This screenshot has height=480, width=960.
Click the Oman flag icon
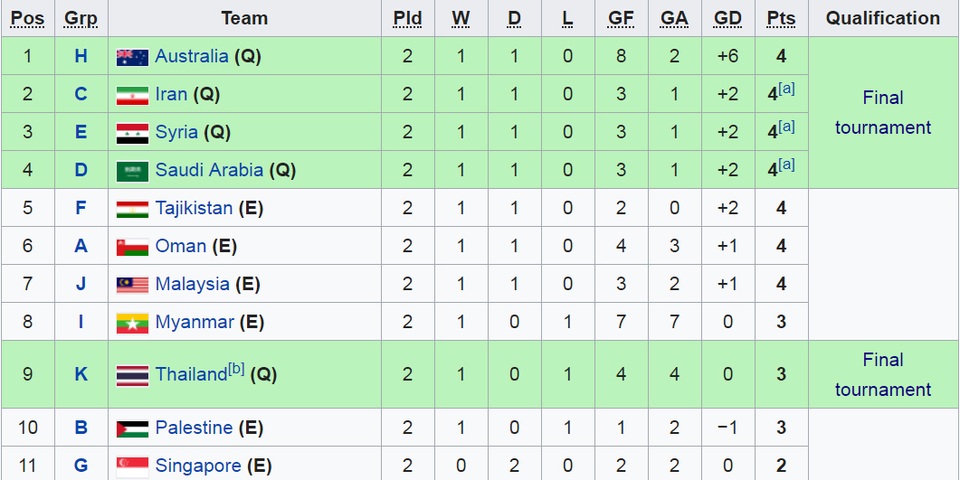(132, 247)
